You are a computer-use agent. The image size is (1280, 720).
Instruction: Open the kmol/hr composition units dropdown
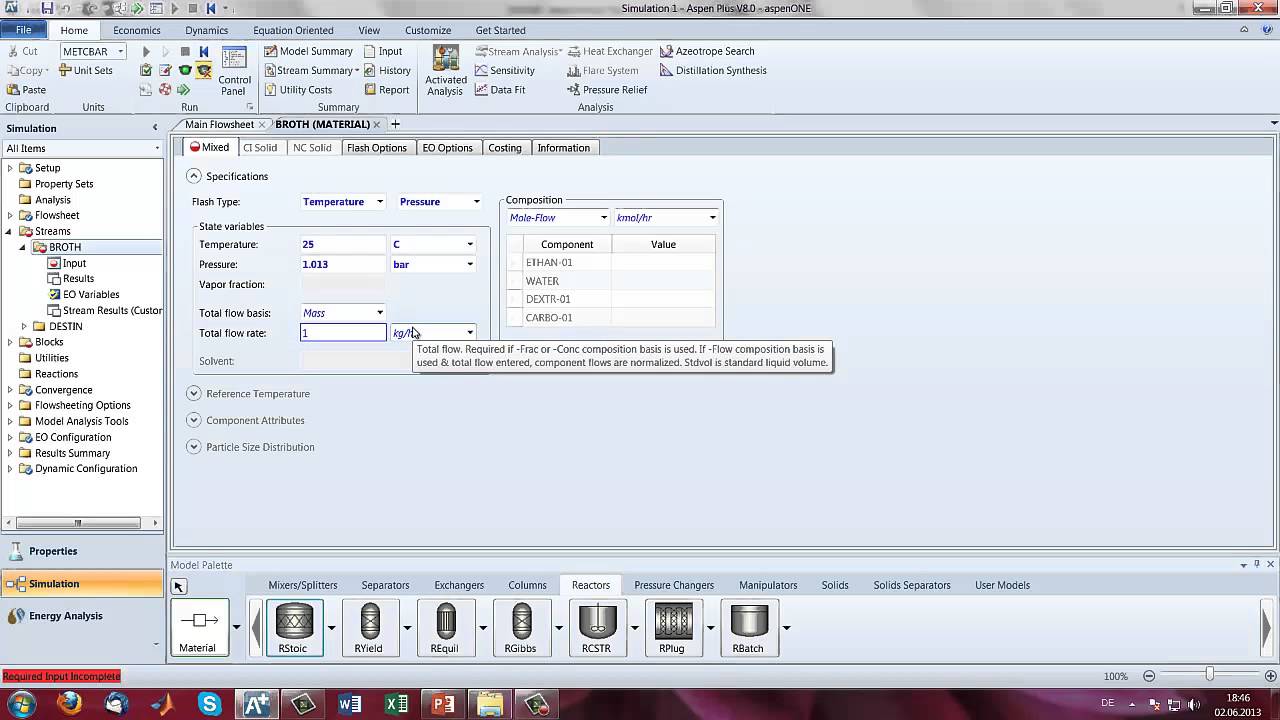click(x=712, y=218)
